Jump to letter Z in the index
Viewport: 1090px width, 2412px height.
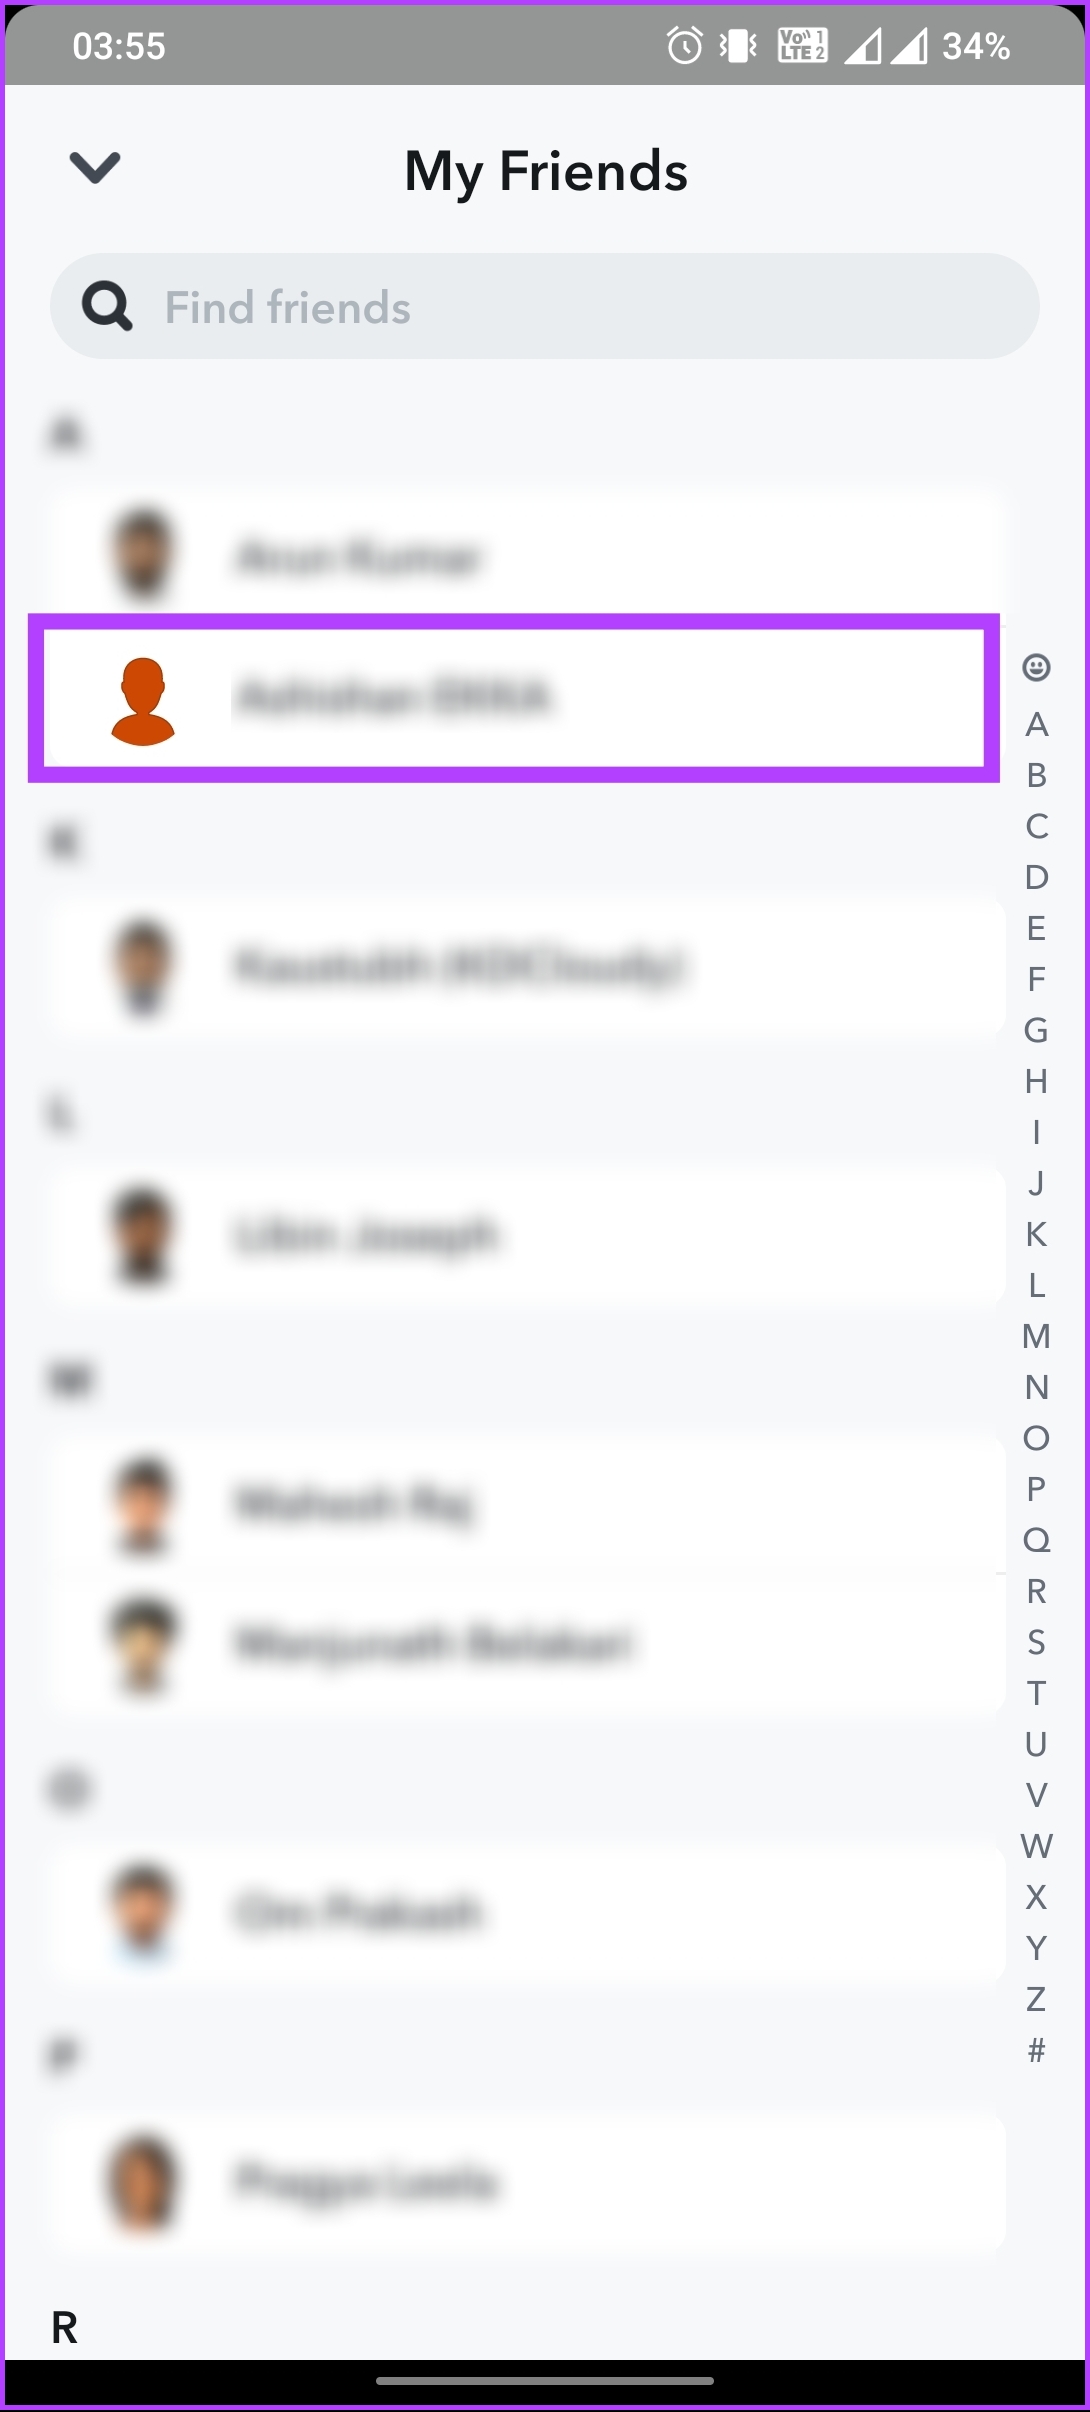1036,1999
